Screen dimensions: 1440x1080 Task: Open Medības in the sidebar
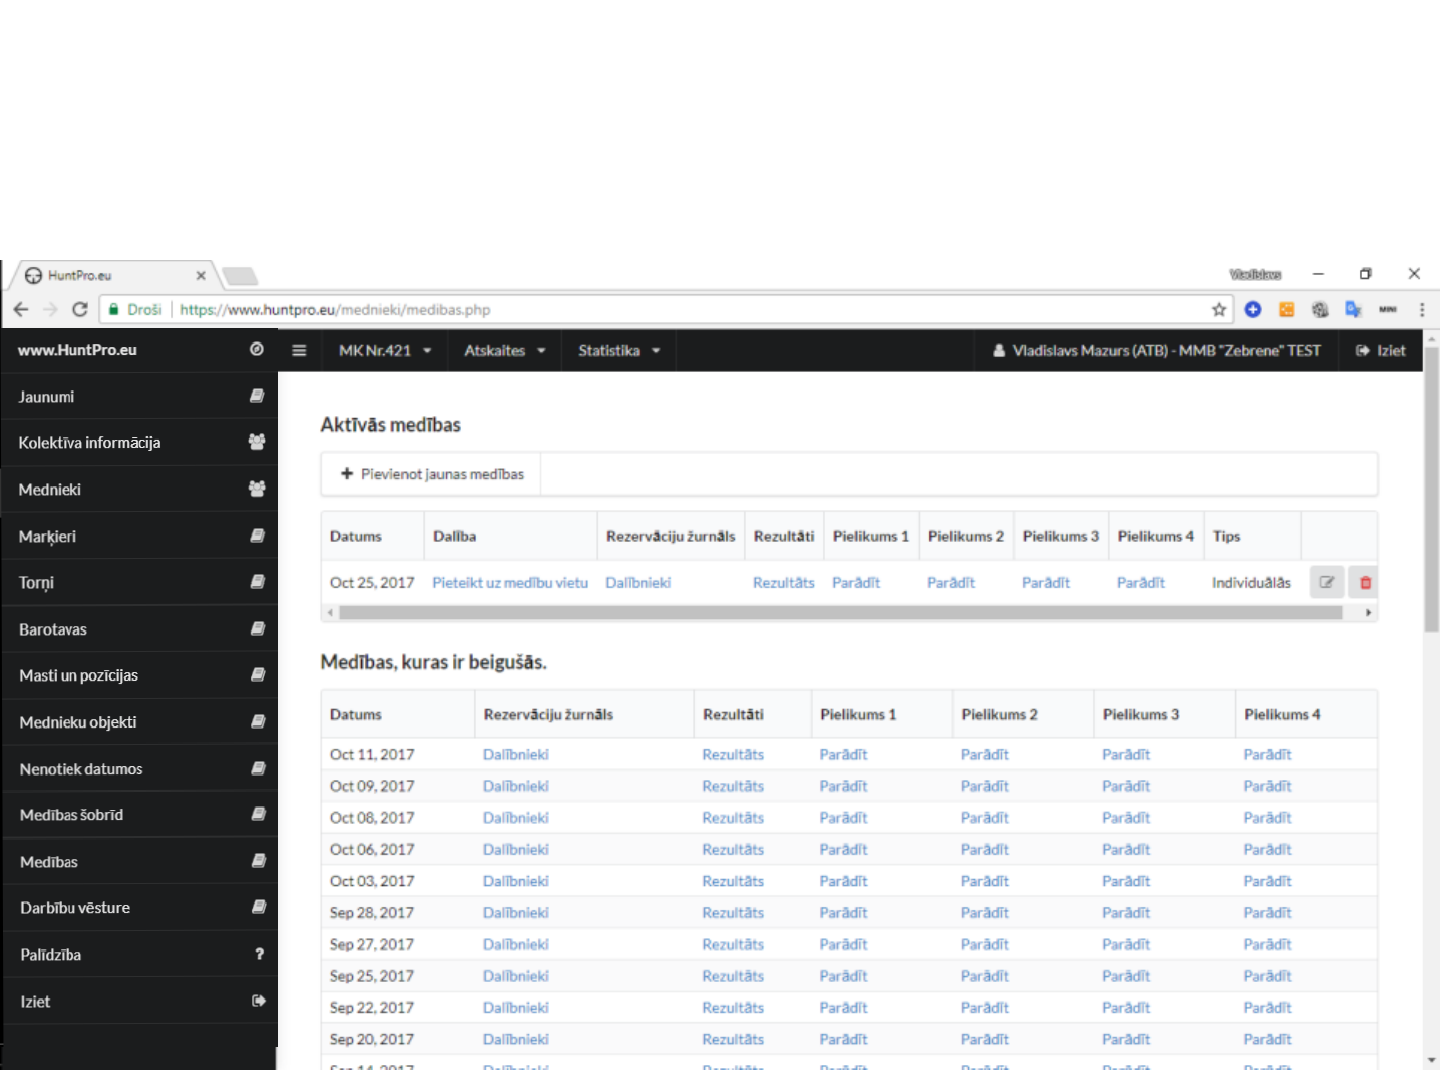pos(140,862)
